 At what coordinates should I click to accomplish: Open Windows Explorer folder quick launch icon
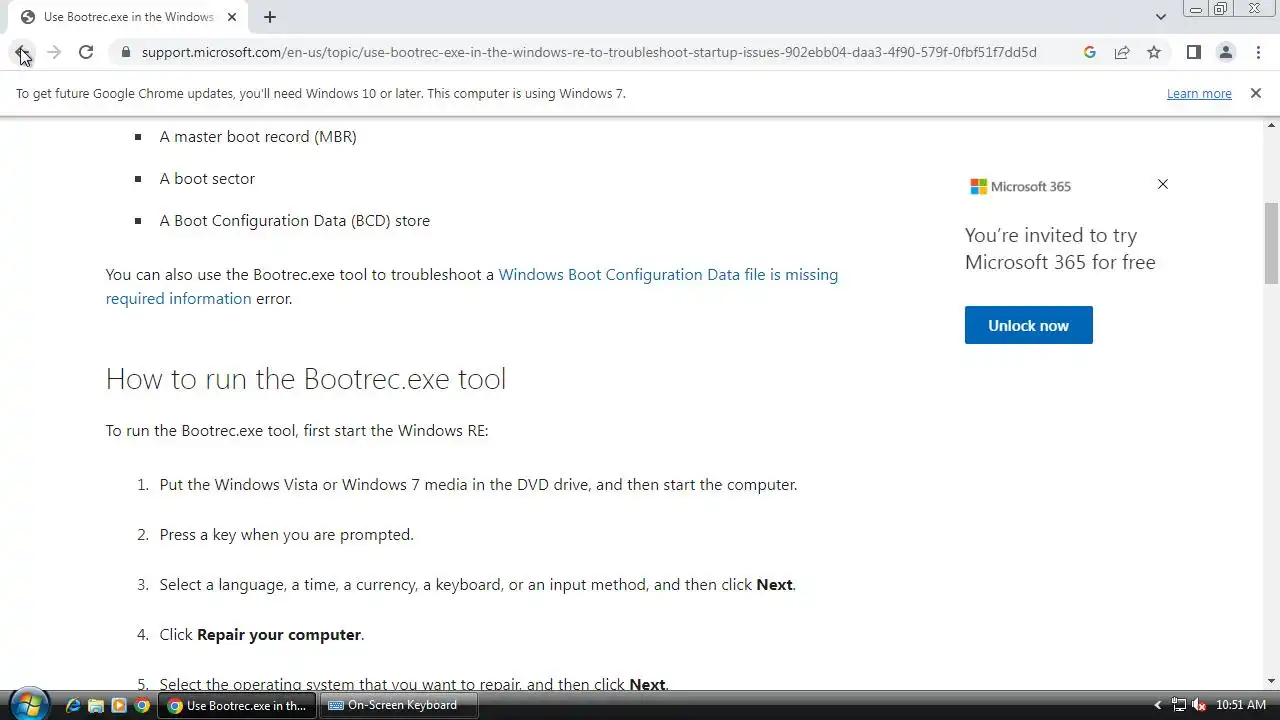point(96,705)
